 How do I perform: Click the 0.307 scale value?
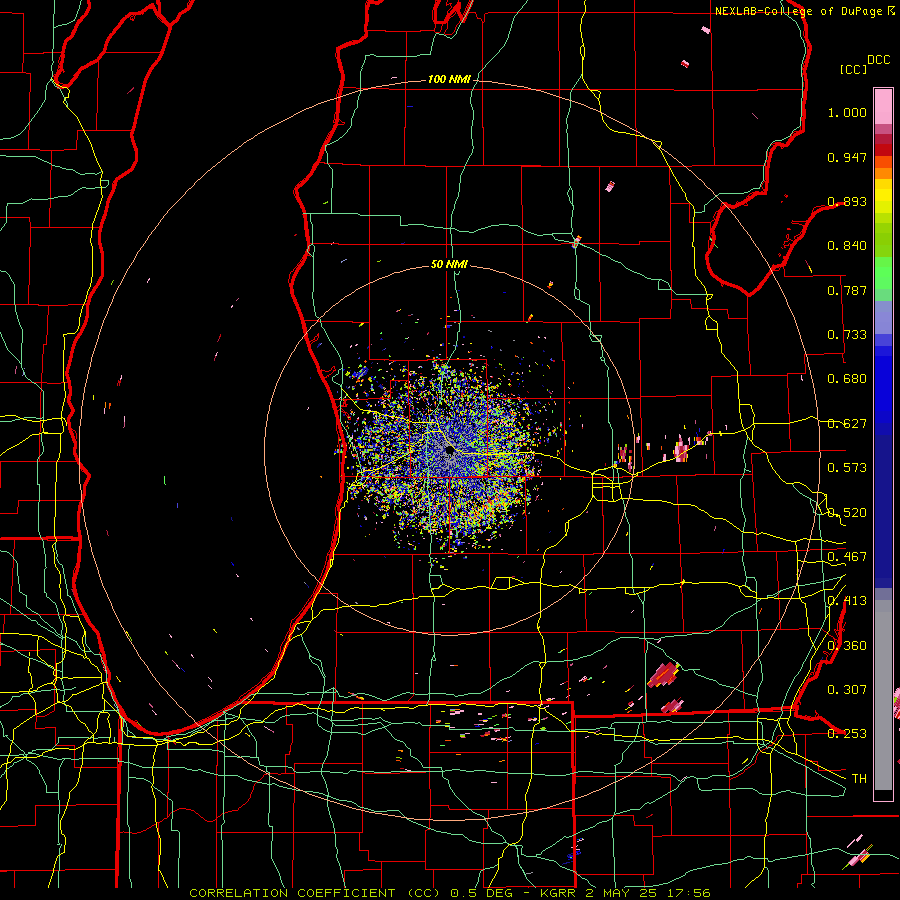847,690
